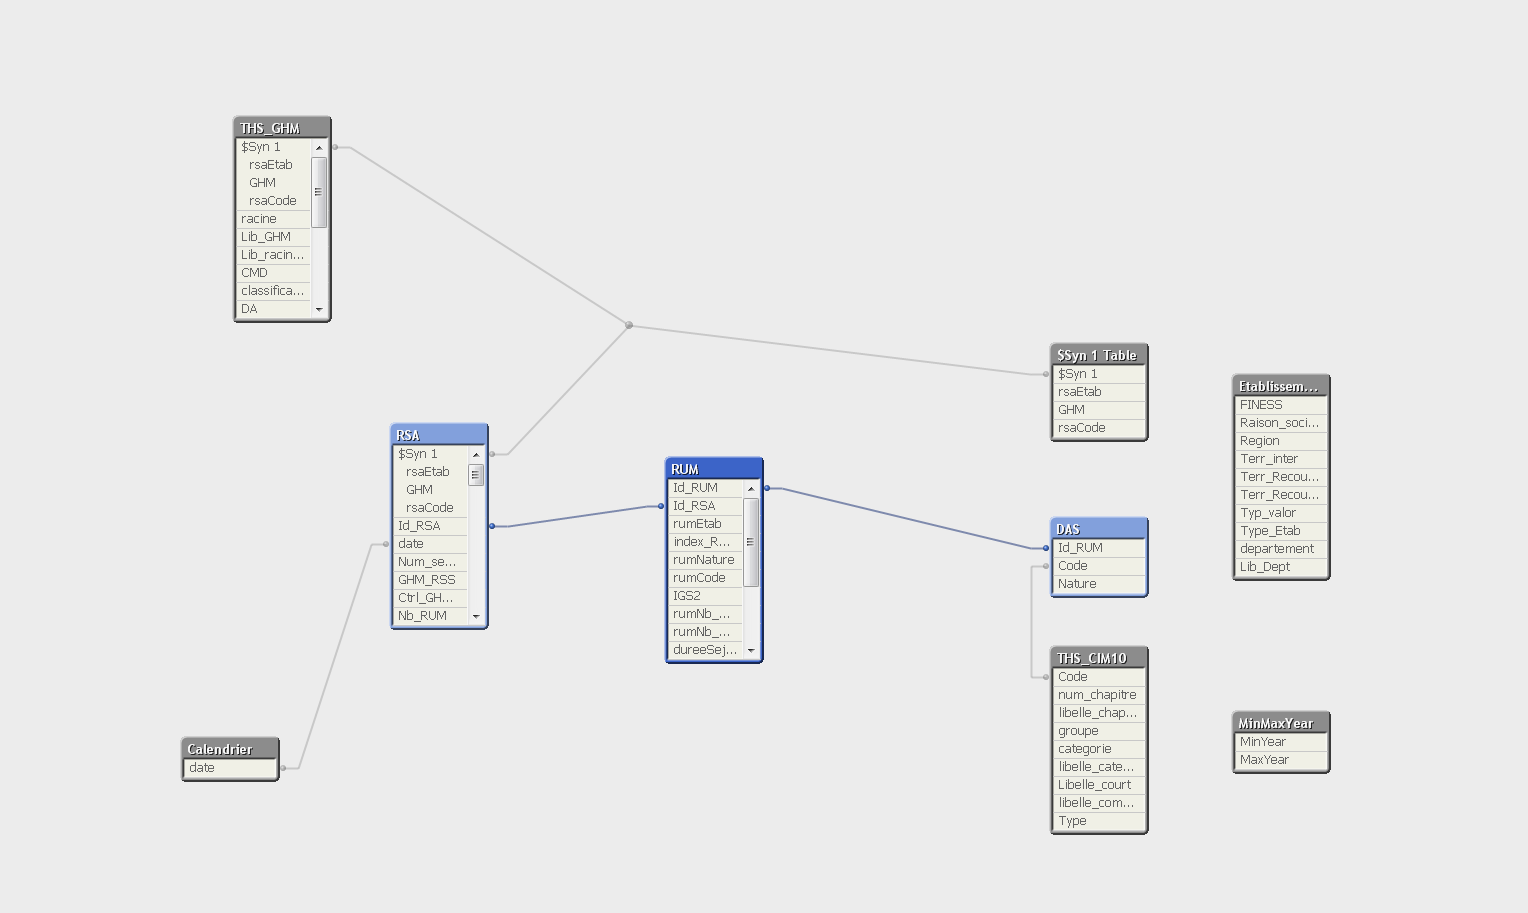The image size is (1528, 913).
Task: Select Id_RSA field in RSA table
Action: (x=430, y=526)
